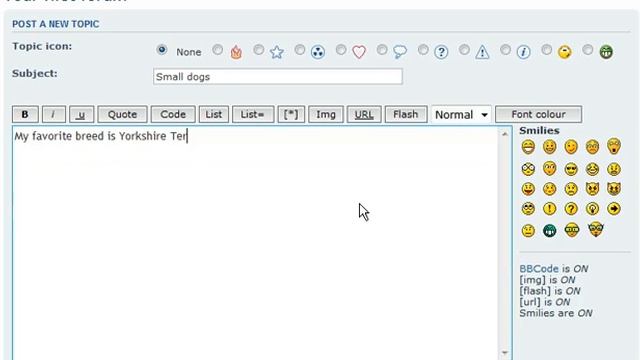
Task: Click the List= ordered list button
Action: [253, 114]
